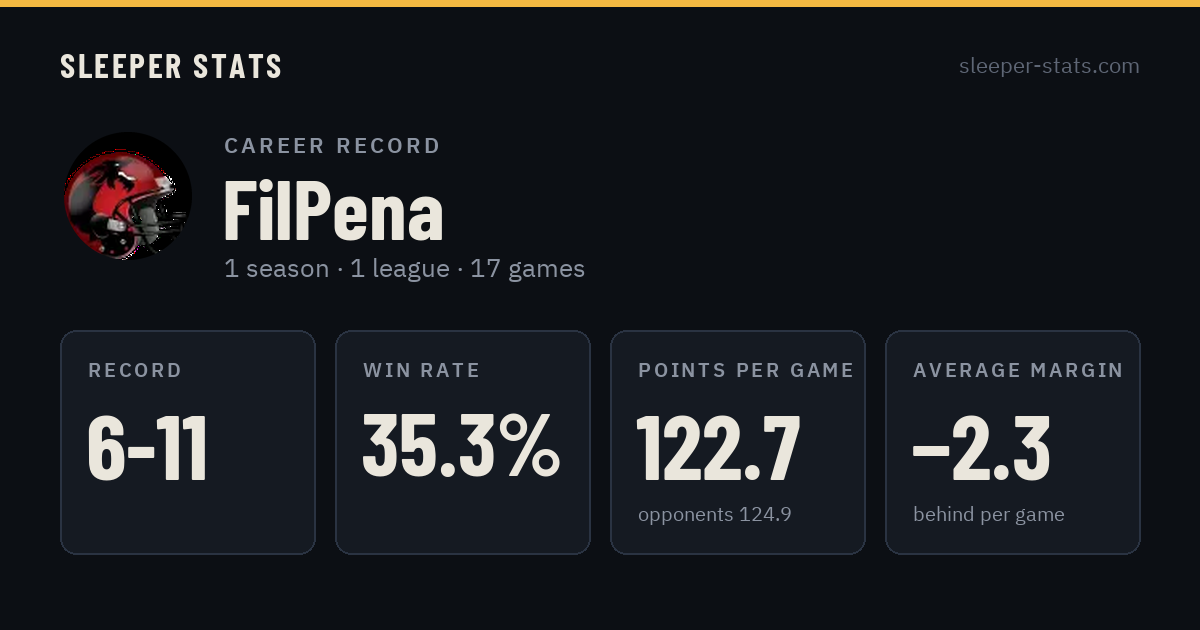Click the orange top accent bar
The image size is (1200, 630).
click(x=600, y=3)
